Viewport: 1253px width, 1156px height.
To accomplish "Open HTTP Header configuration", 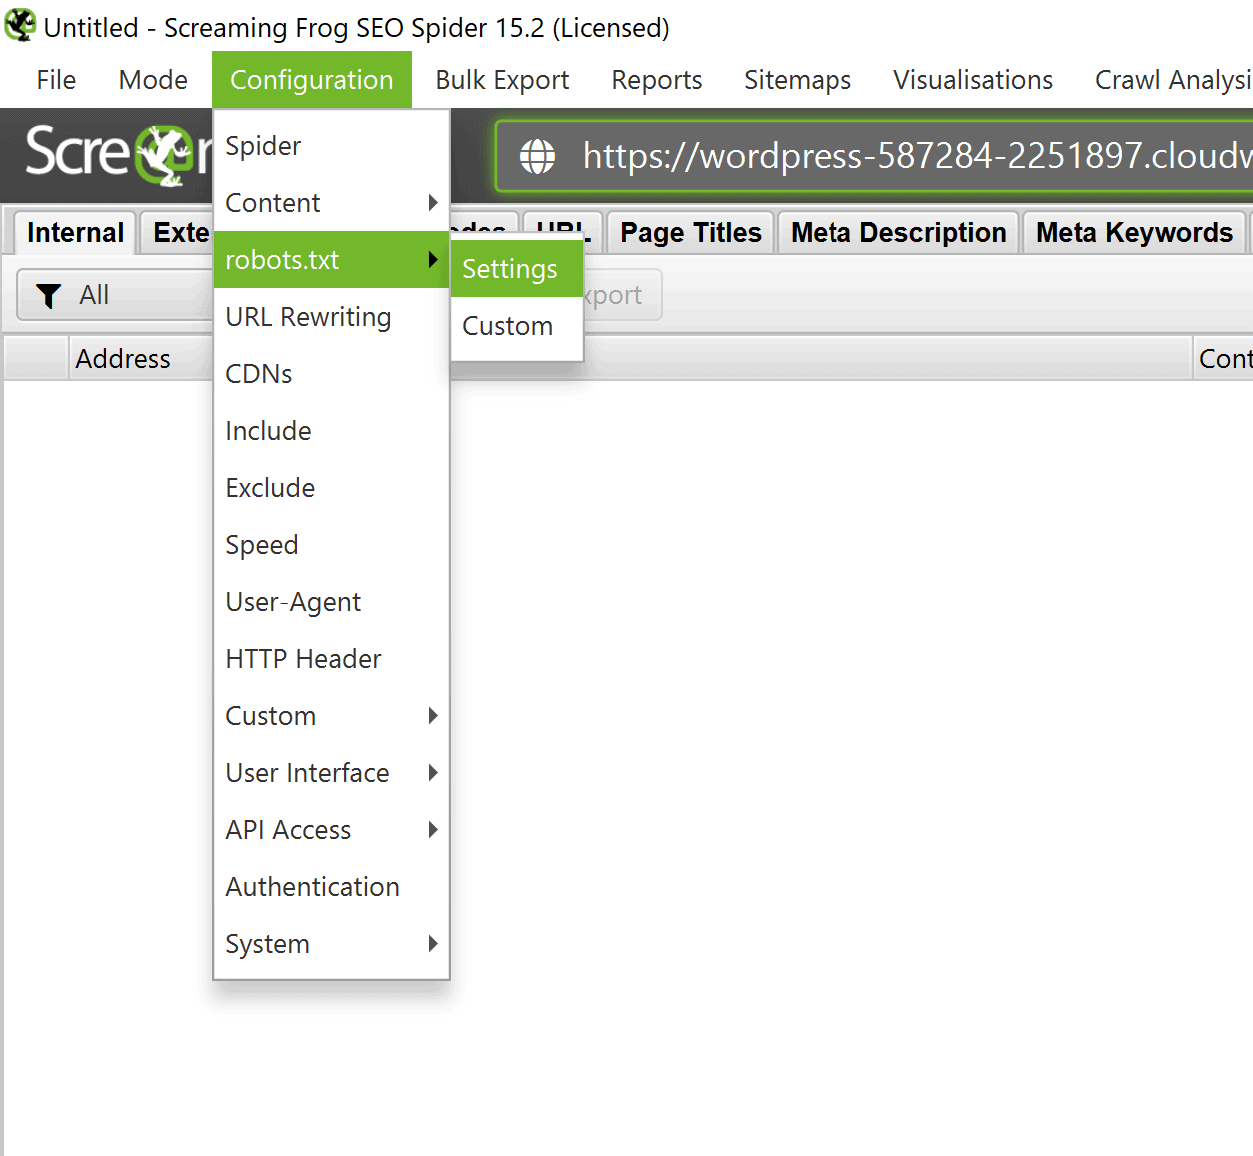I will coord(331,659).
